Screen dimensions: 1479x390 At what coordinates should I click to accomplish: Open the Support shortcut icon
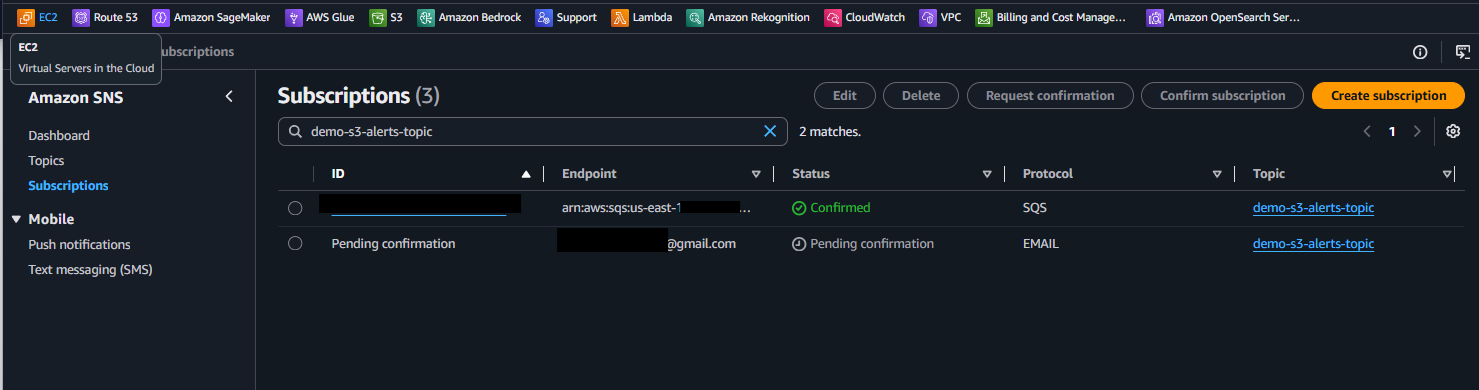click(x=543, y=17)
